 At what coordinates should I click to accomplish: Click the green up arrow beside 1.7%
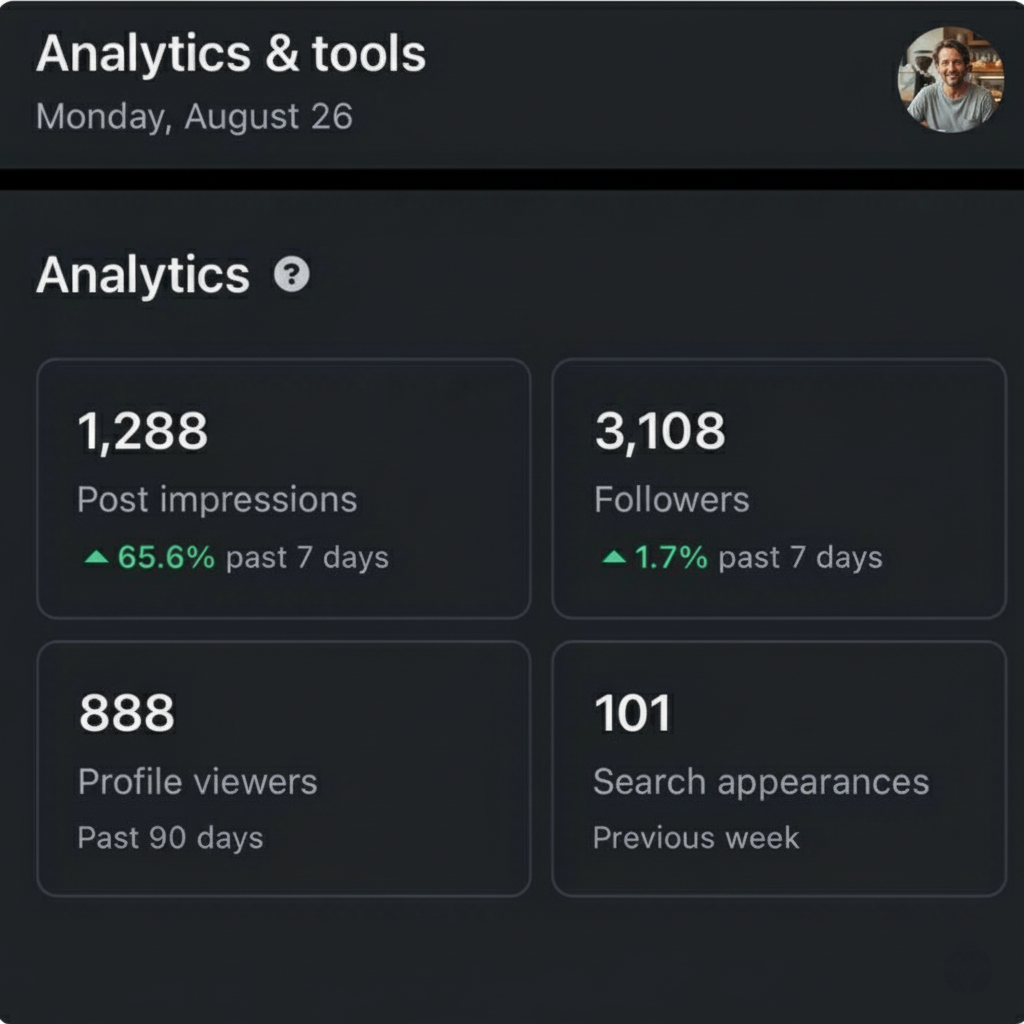tap(614, 558)
